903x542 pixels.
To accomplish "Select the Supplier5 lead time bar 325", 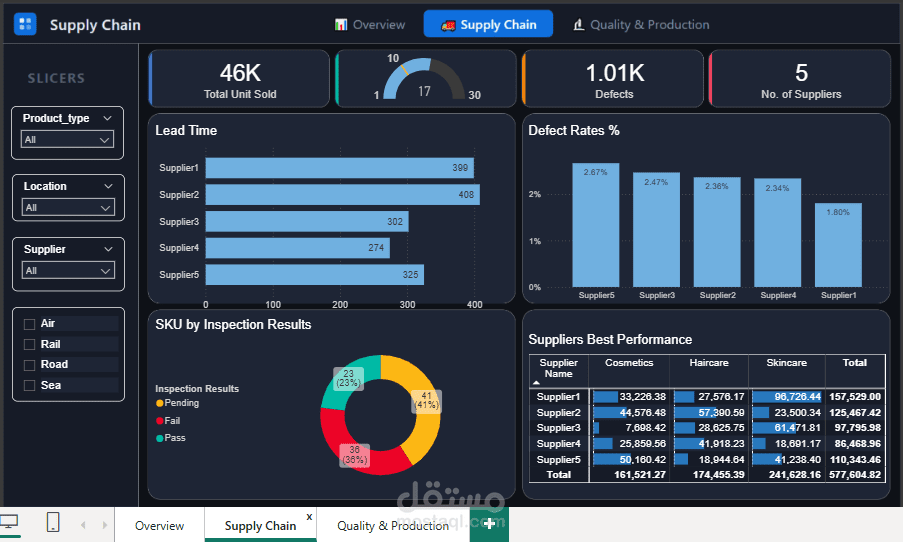I will coord(315,275).
